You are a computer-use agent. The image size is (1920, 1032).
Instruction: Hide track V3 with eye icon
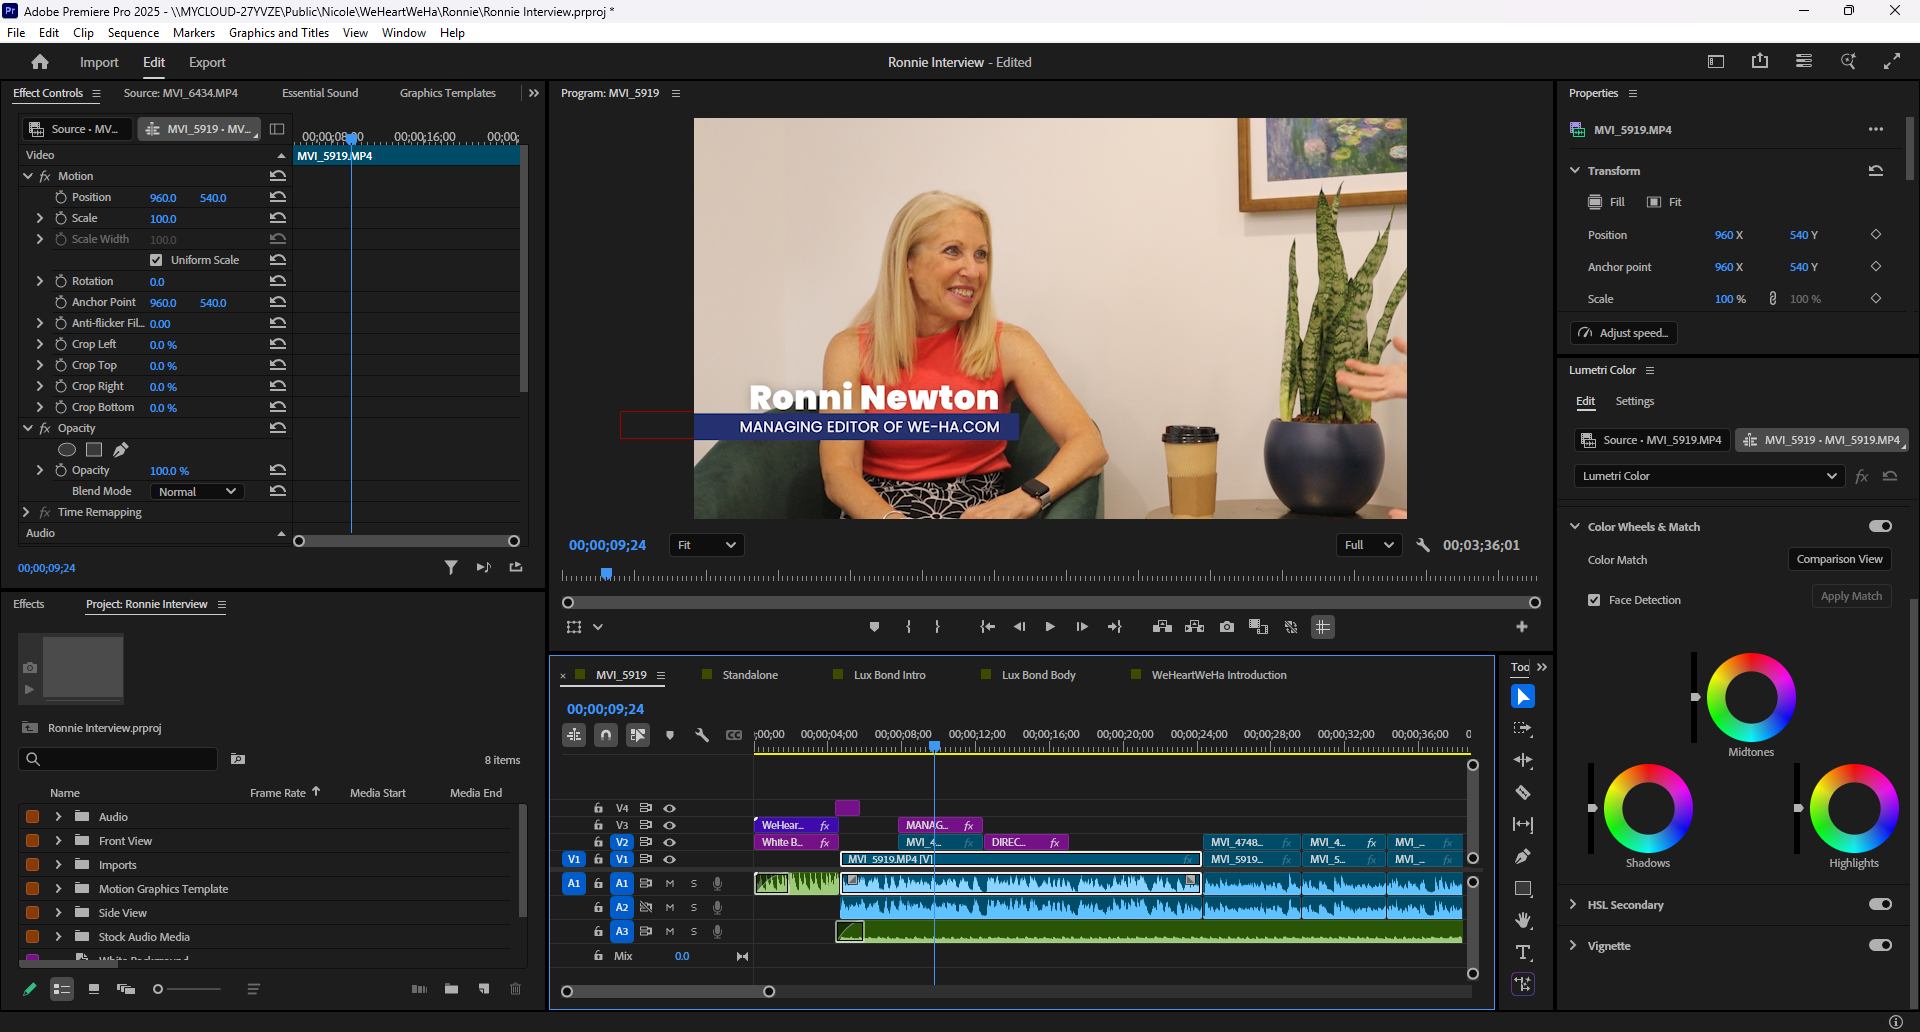pyautogui.click(x=670, y=825)
